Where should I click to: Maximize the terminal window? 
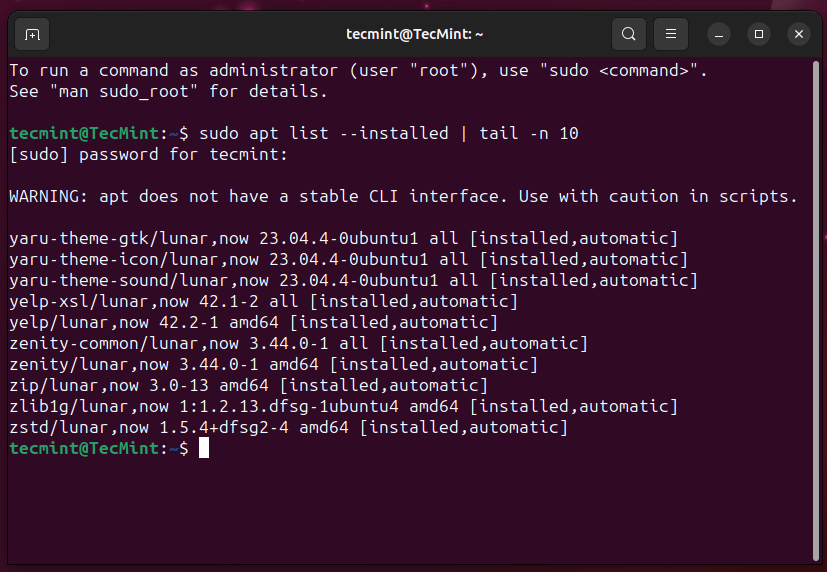[x=758, y=35]
